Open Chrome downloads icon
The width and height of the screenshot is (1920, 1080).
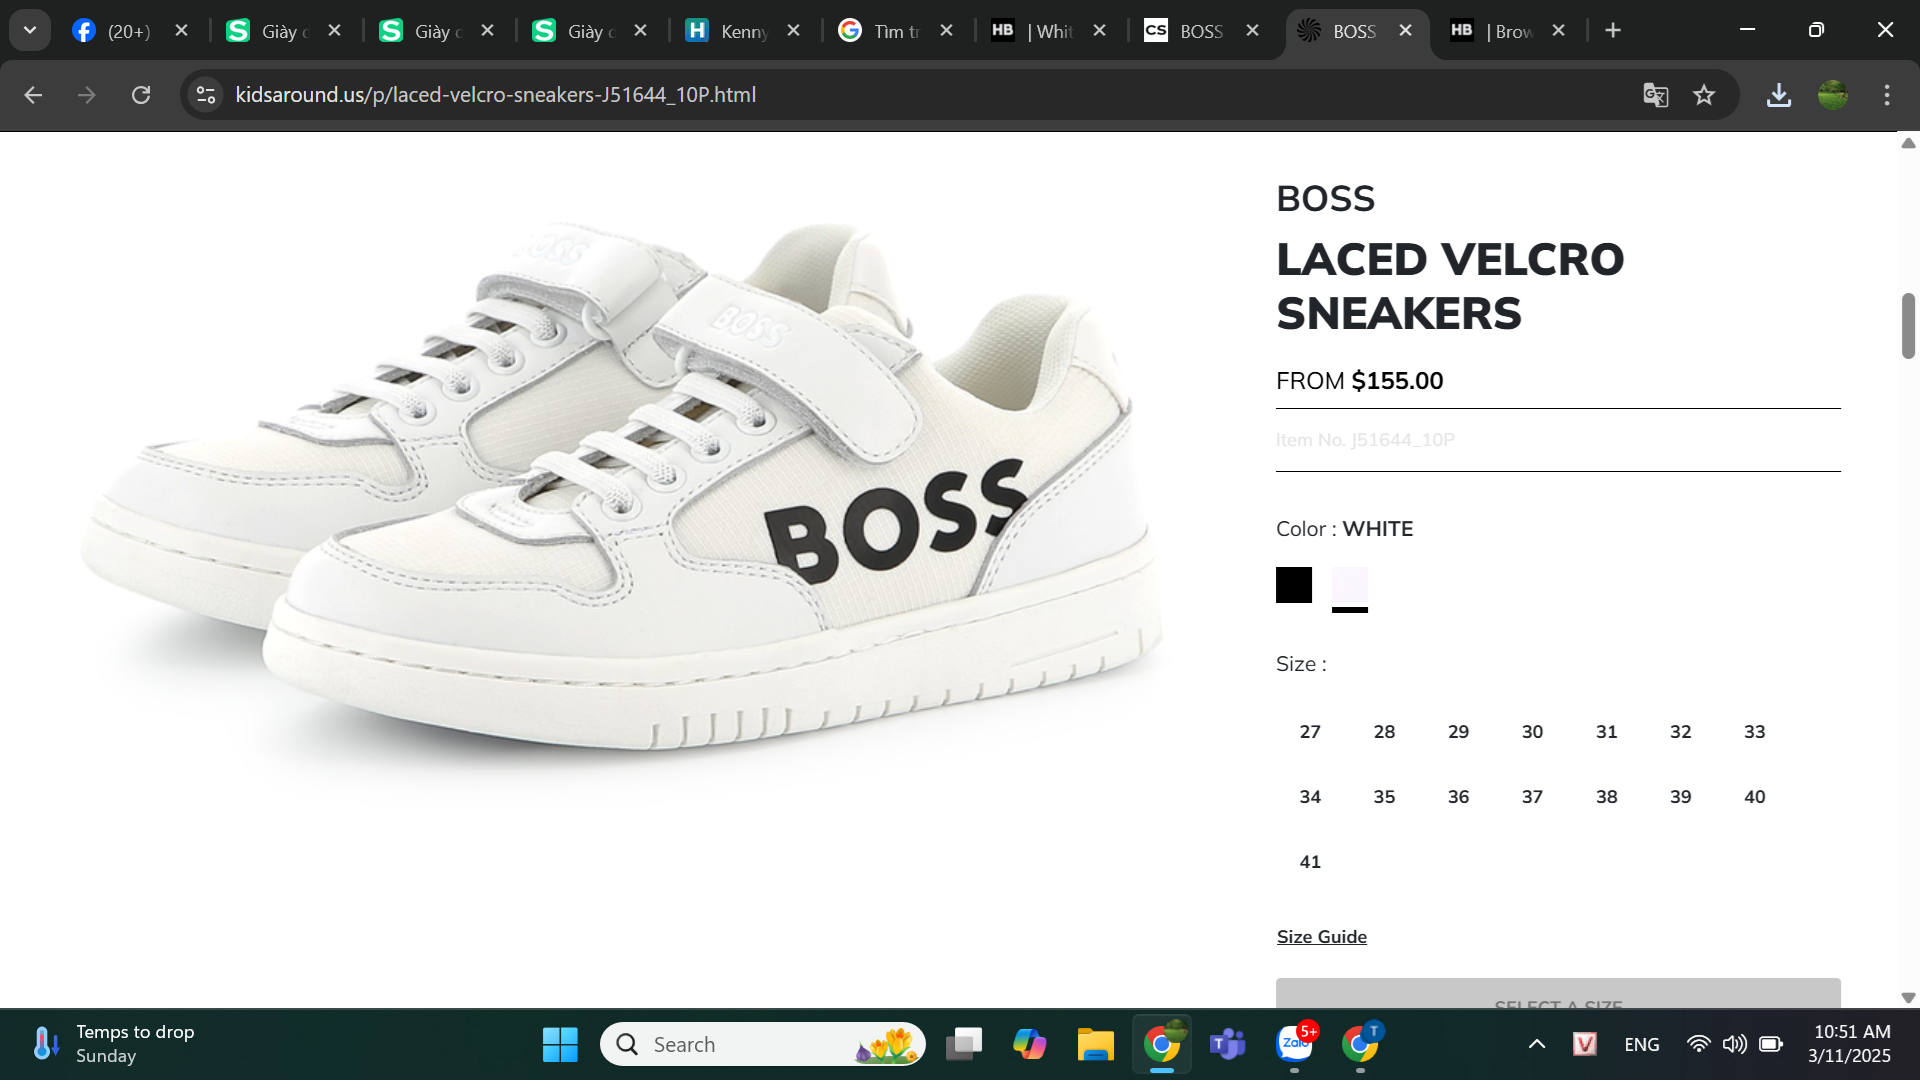[1778, 95]
